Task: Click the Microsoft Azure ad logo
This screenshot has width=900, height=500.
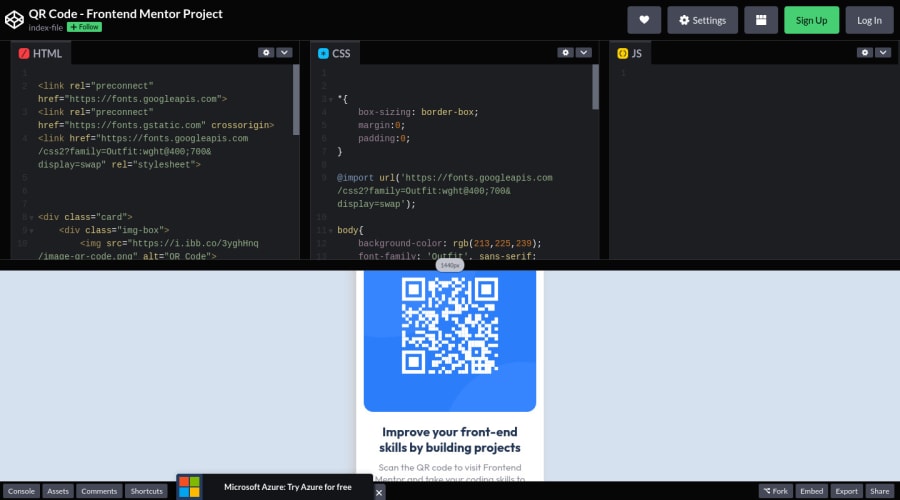Action: [189, 487]
